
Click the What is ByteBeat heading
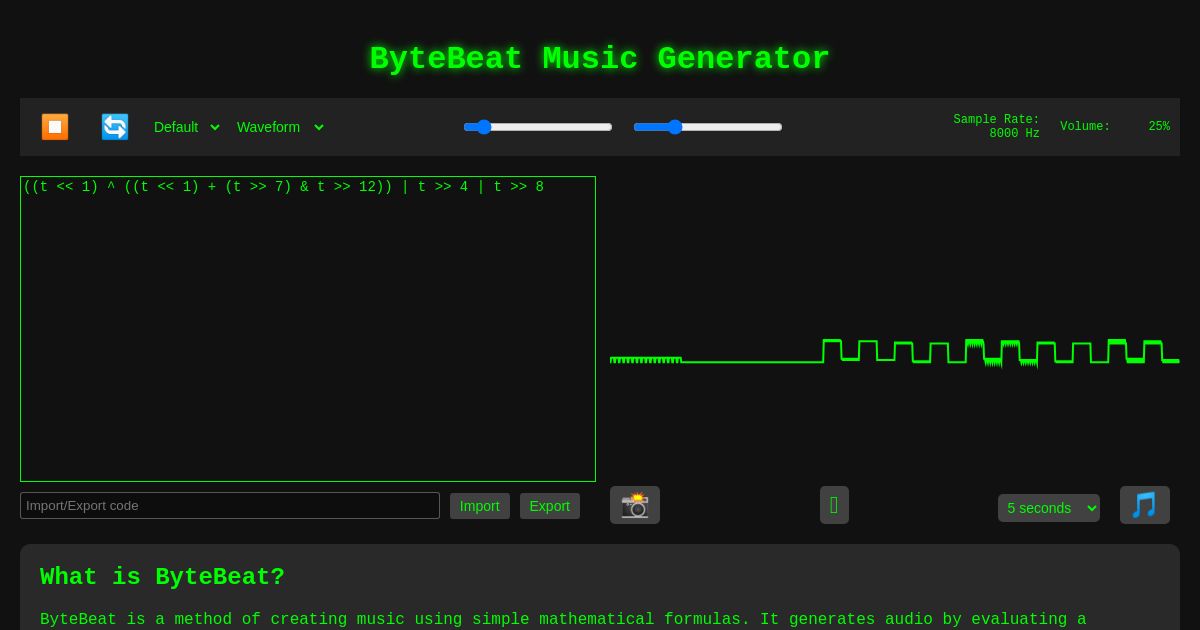[162, 577]
